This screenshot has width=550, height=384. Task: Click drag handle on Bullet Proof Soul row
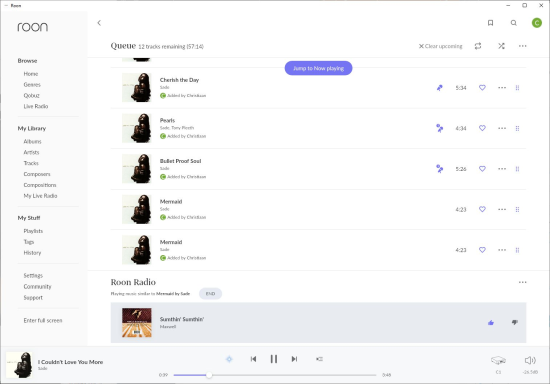[517, 169]
